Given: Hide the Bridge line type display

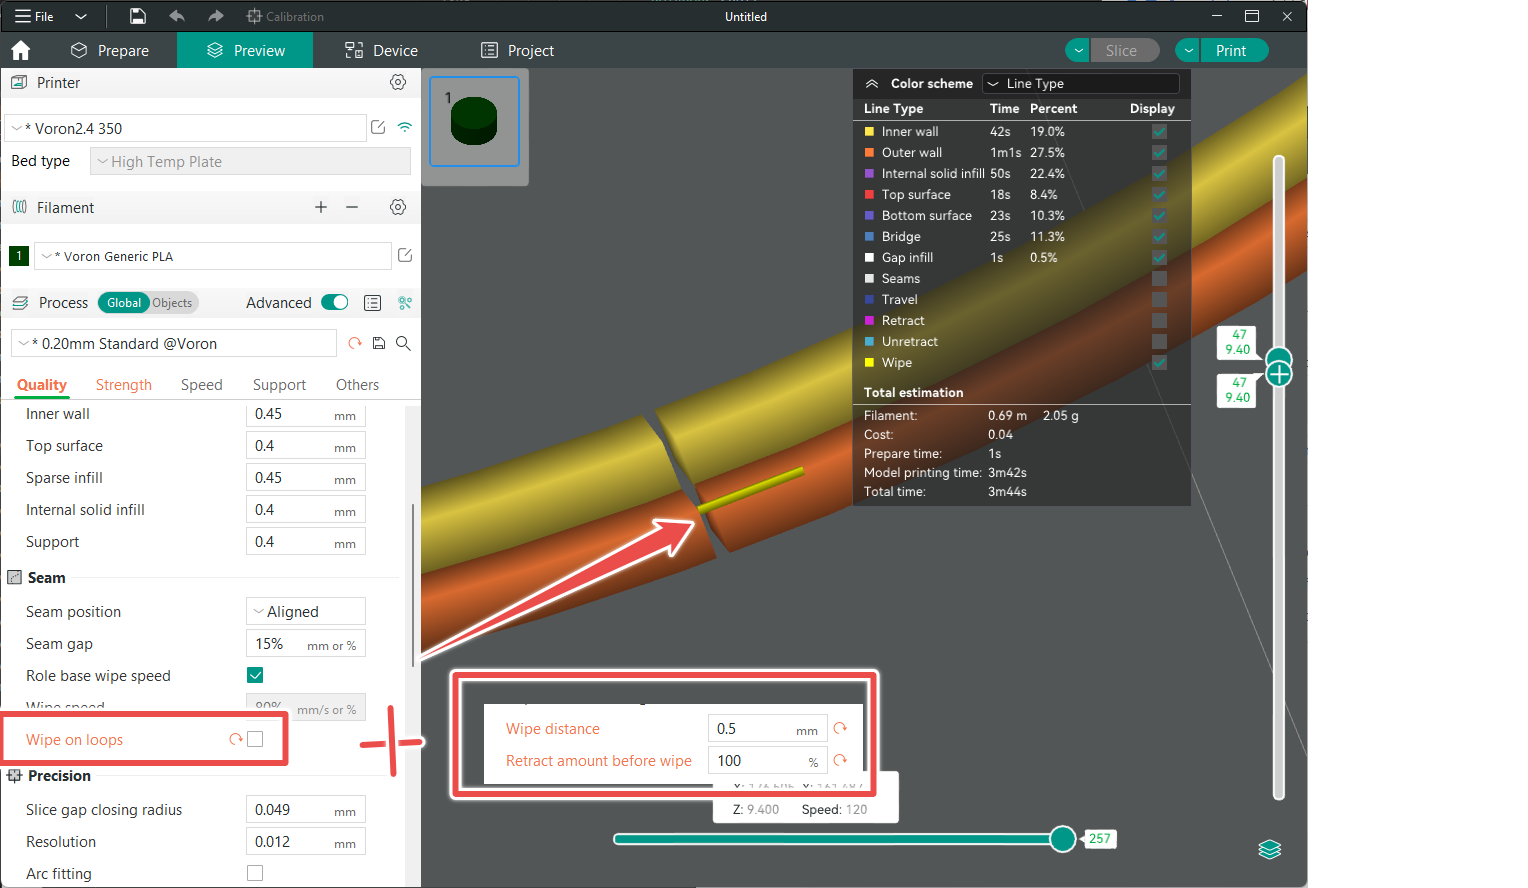Looking at the screenshot, I should (1159, 236).
